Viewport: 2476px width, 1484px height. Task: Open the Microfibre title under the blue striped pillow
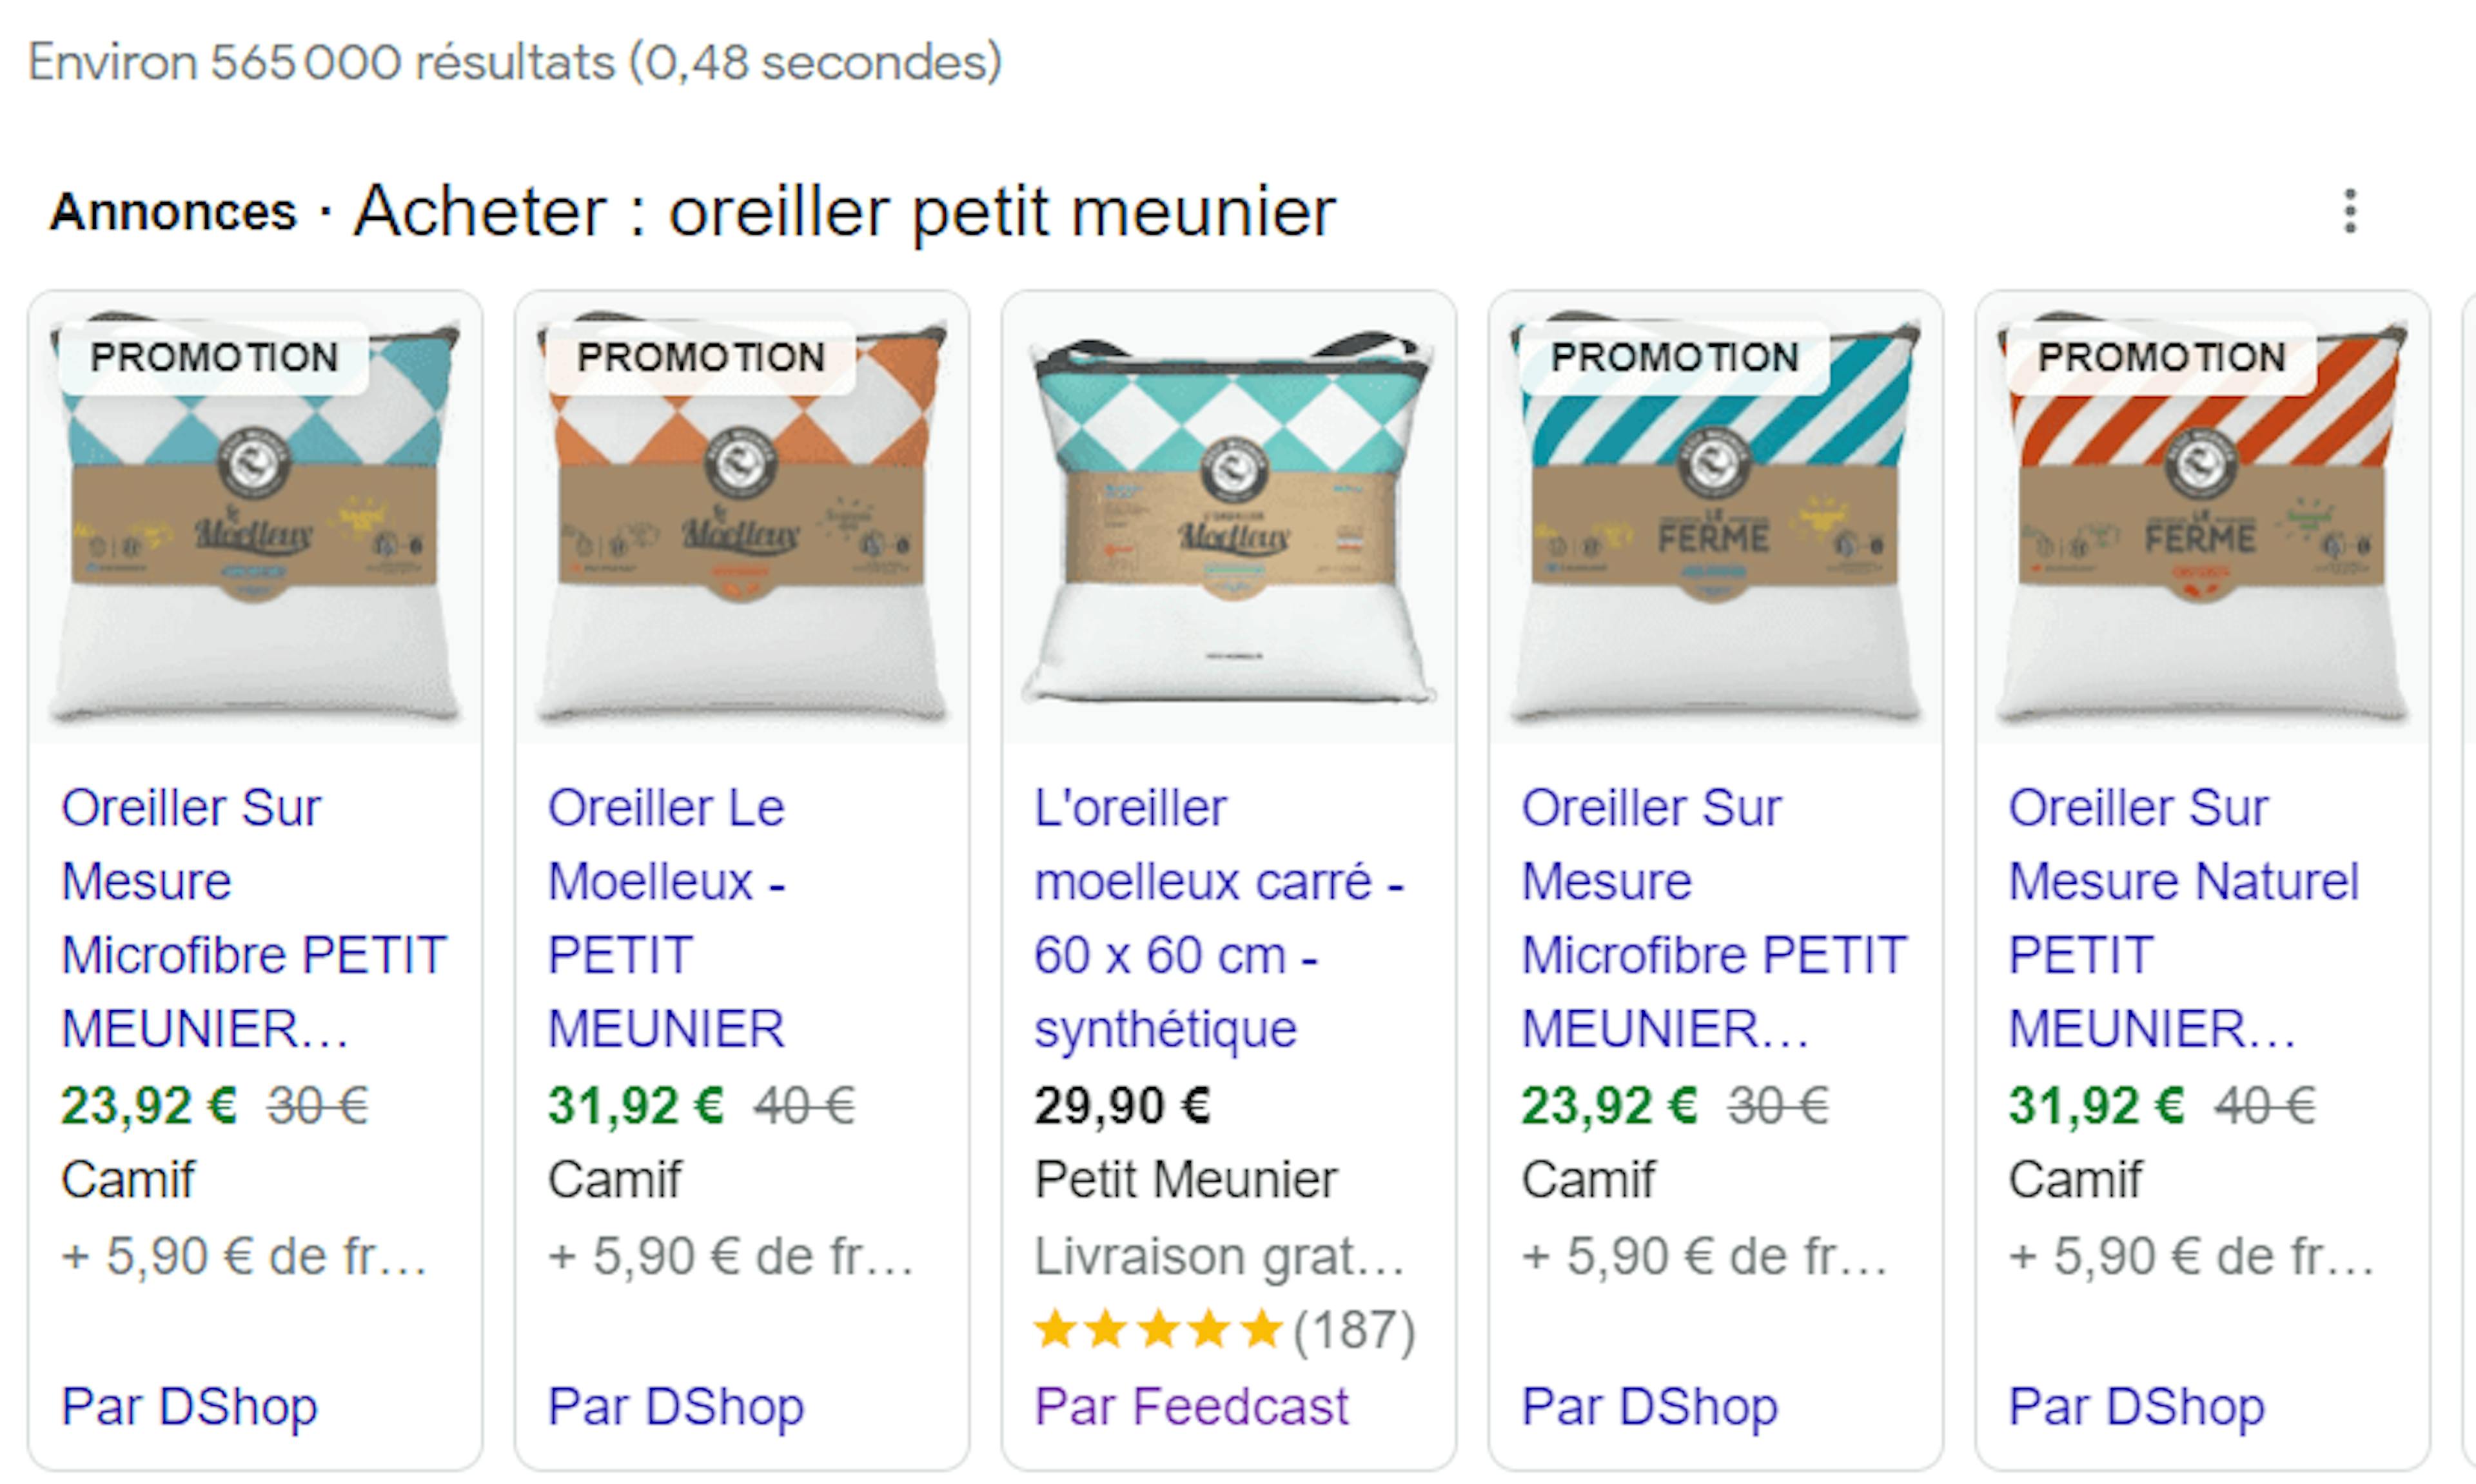(1713, 918)
